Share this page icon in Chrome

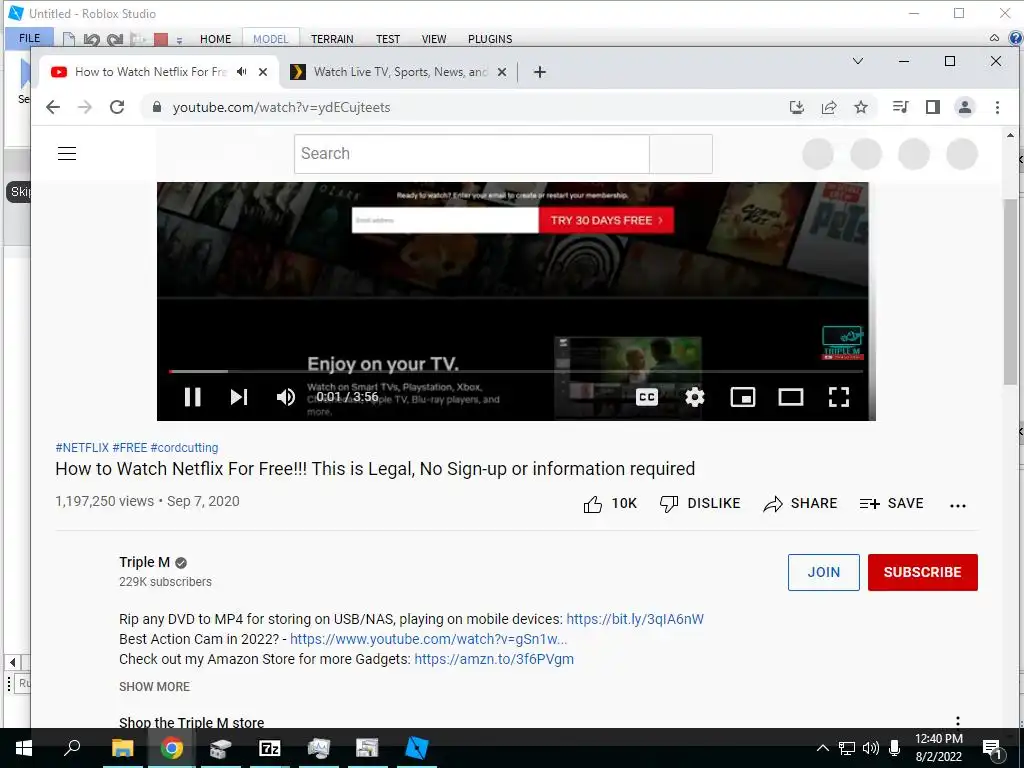(x=829, y=107)
